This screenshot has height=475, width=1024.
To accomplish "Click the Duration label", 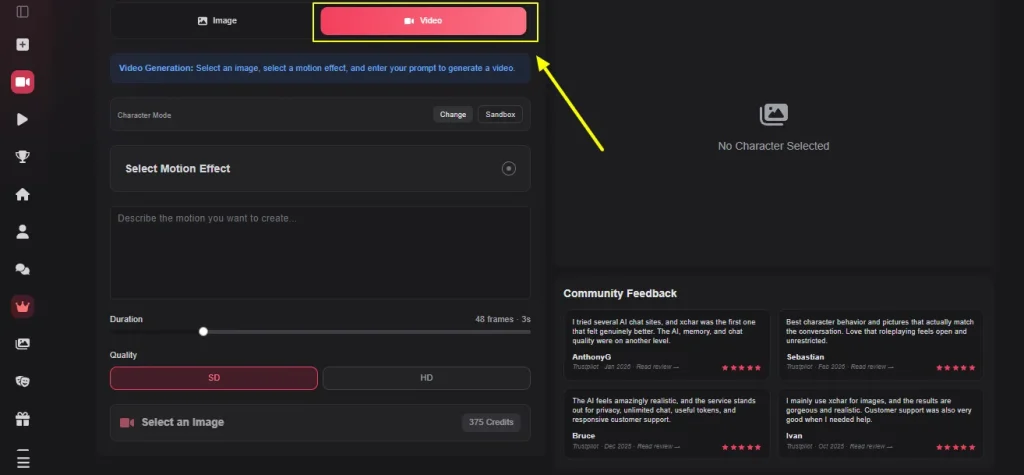I will (126, 319).
